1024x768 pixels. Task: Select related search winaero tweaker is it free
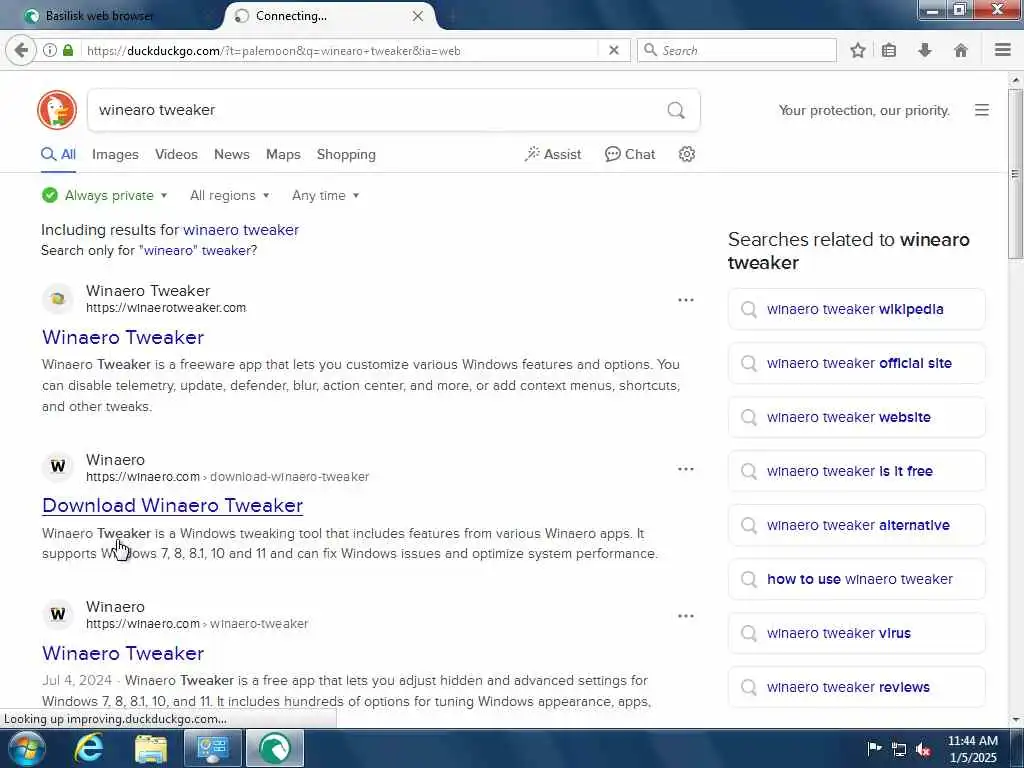tap(856, 471)
